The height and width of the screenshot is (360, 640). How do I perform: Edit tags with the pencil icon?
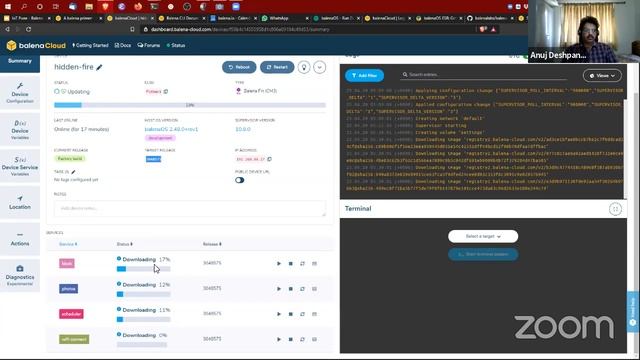tap(73, 172)
